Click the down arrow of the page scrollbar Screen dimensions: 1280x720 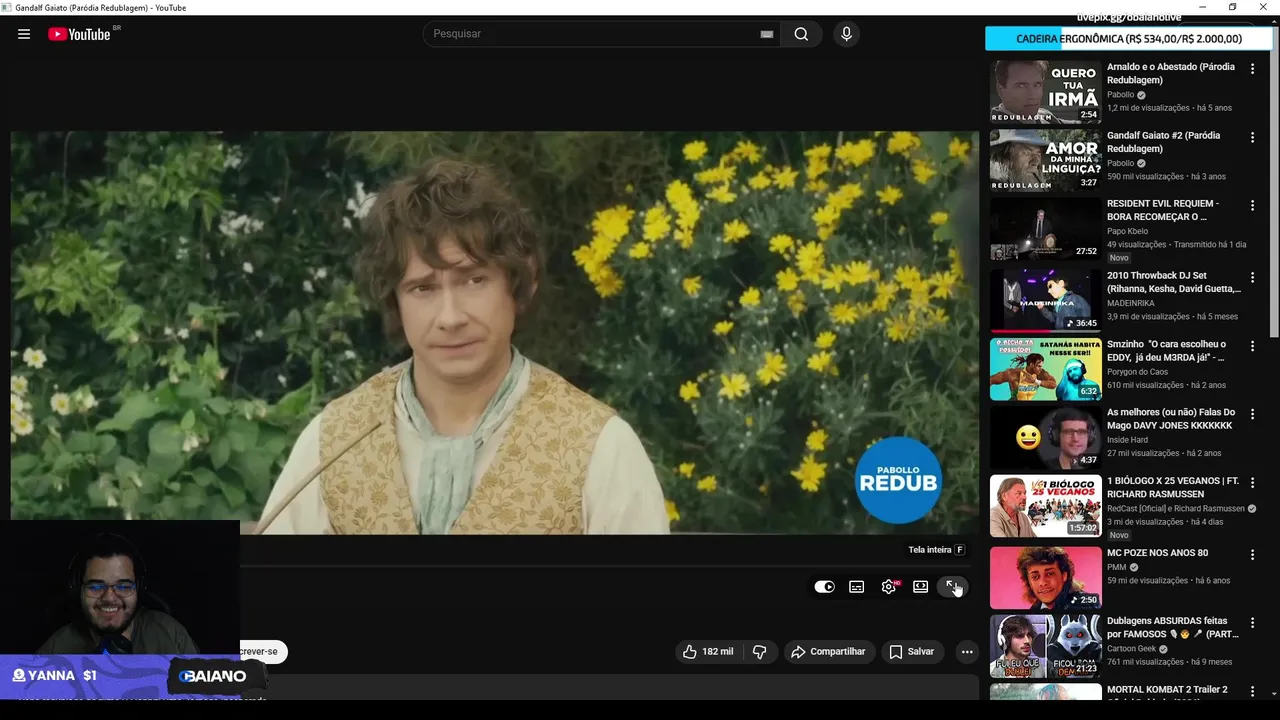[1274, 694]
